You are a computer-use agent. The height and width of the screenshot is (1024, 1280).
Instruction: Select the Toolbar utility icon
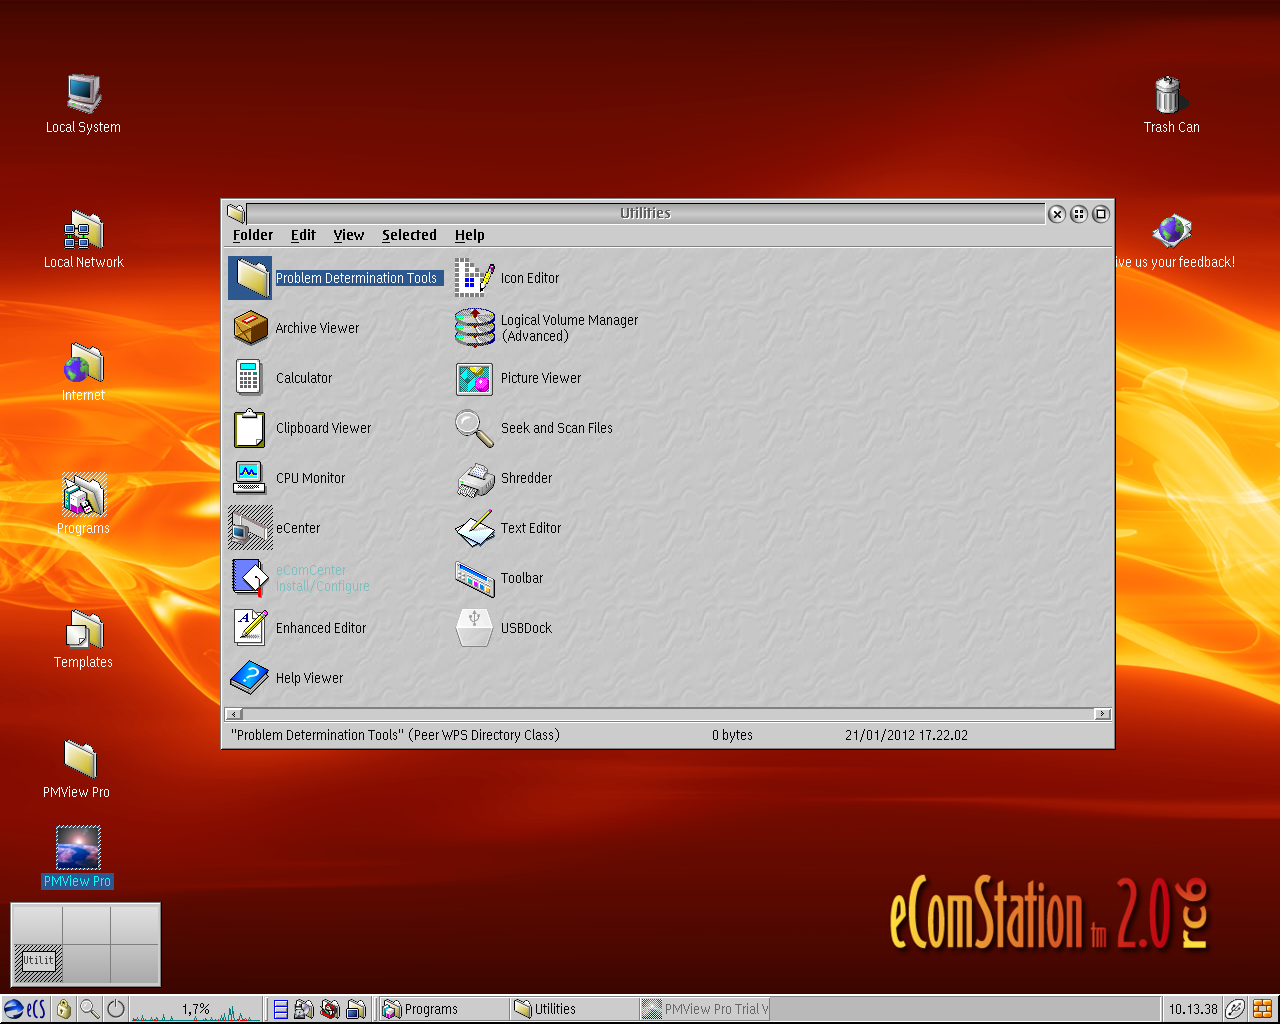[475, 578]
